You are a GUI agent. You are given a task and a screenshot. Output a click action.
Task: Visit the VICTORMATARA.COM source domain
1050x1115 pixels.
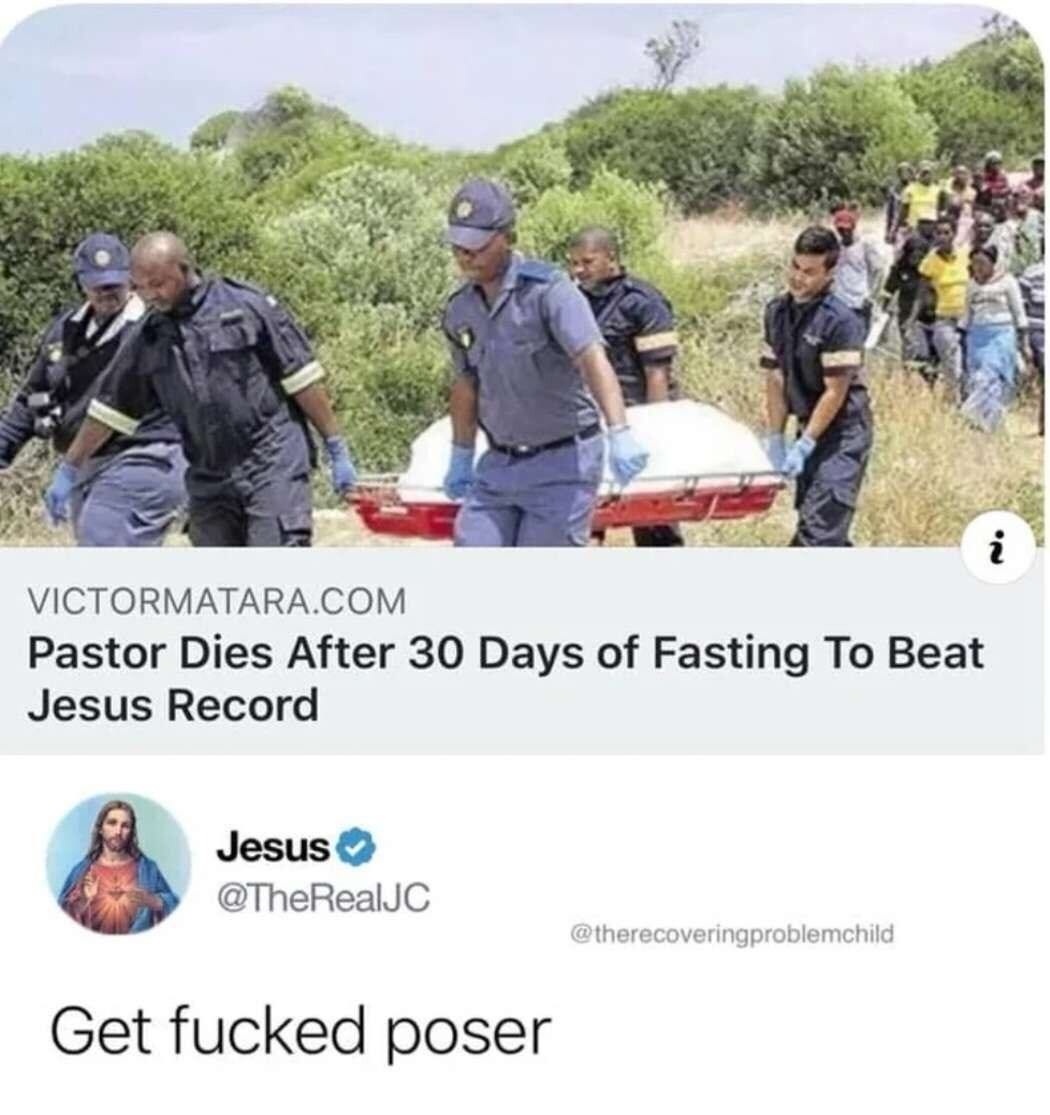point(217,602)
